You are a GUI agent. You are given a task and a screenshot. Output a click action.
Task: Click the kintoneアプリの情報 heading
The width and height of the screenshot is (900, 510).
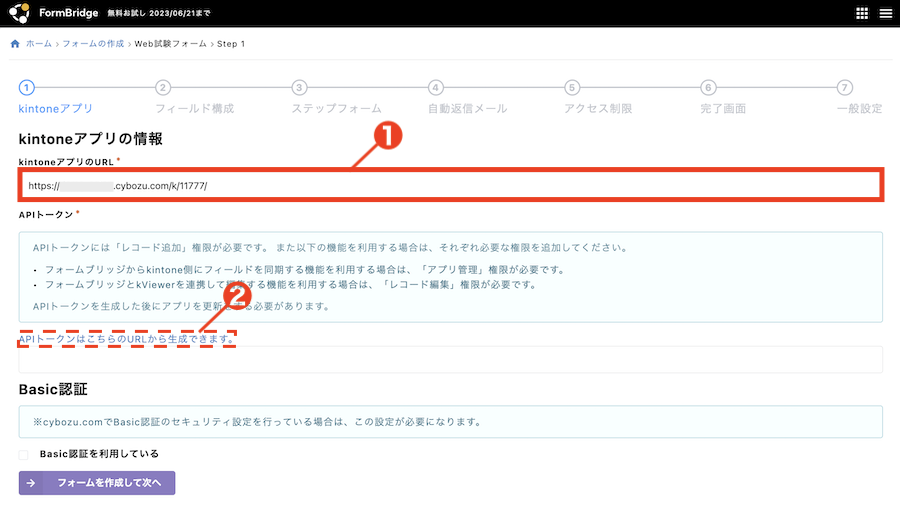pos(91,139)
